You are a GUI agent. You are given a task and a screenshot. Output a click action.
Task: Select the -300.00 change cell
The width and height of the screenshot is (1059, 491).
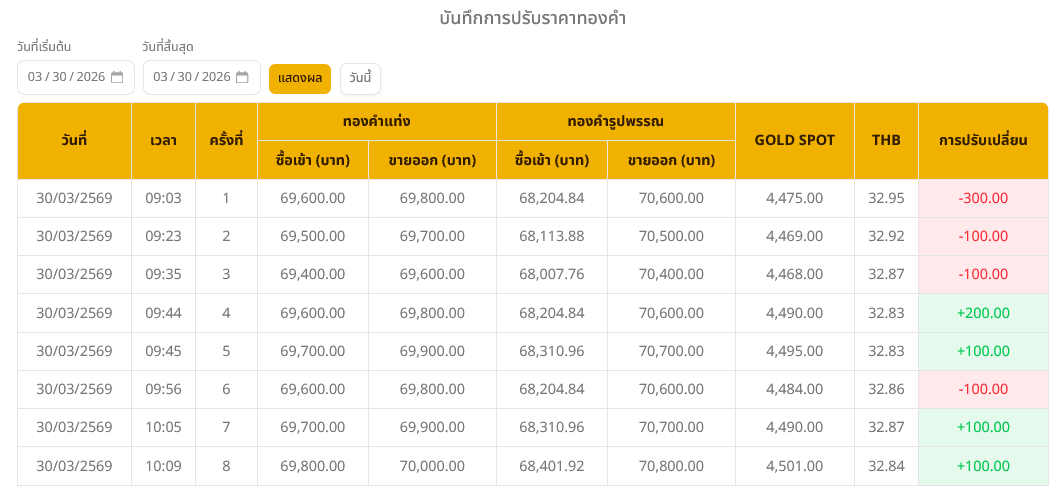point(982,198)
